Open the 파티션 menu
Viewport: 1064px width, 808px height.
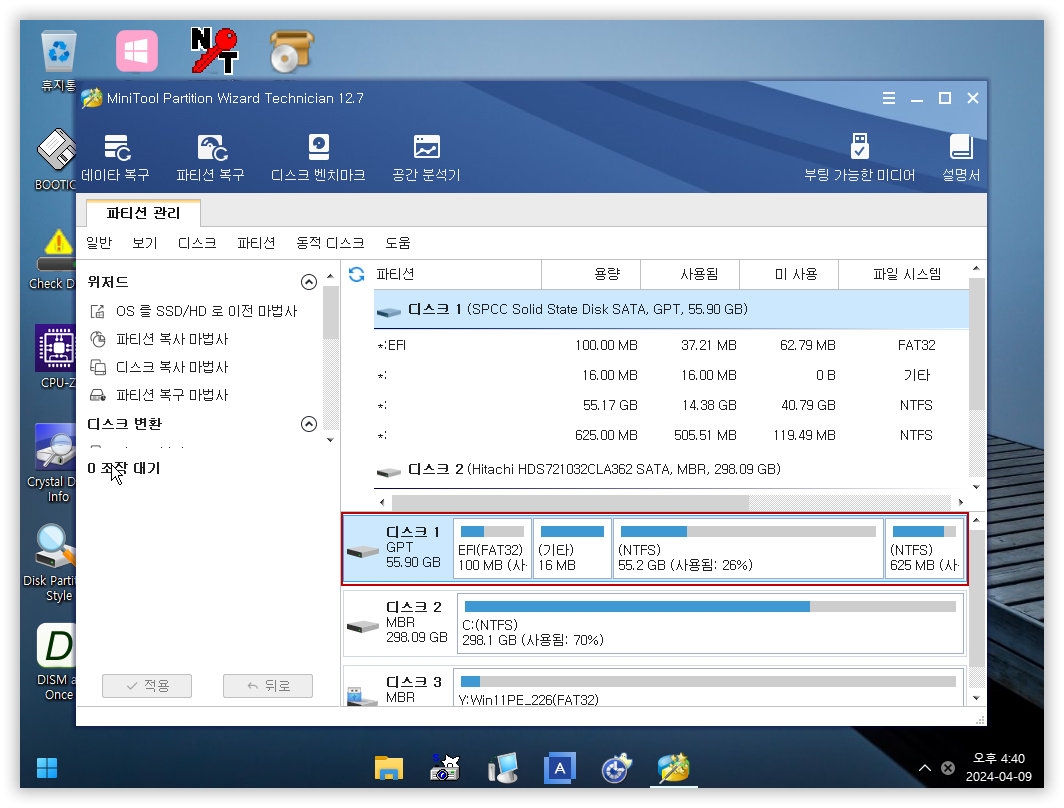pos(256,243)
